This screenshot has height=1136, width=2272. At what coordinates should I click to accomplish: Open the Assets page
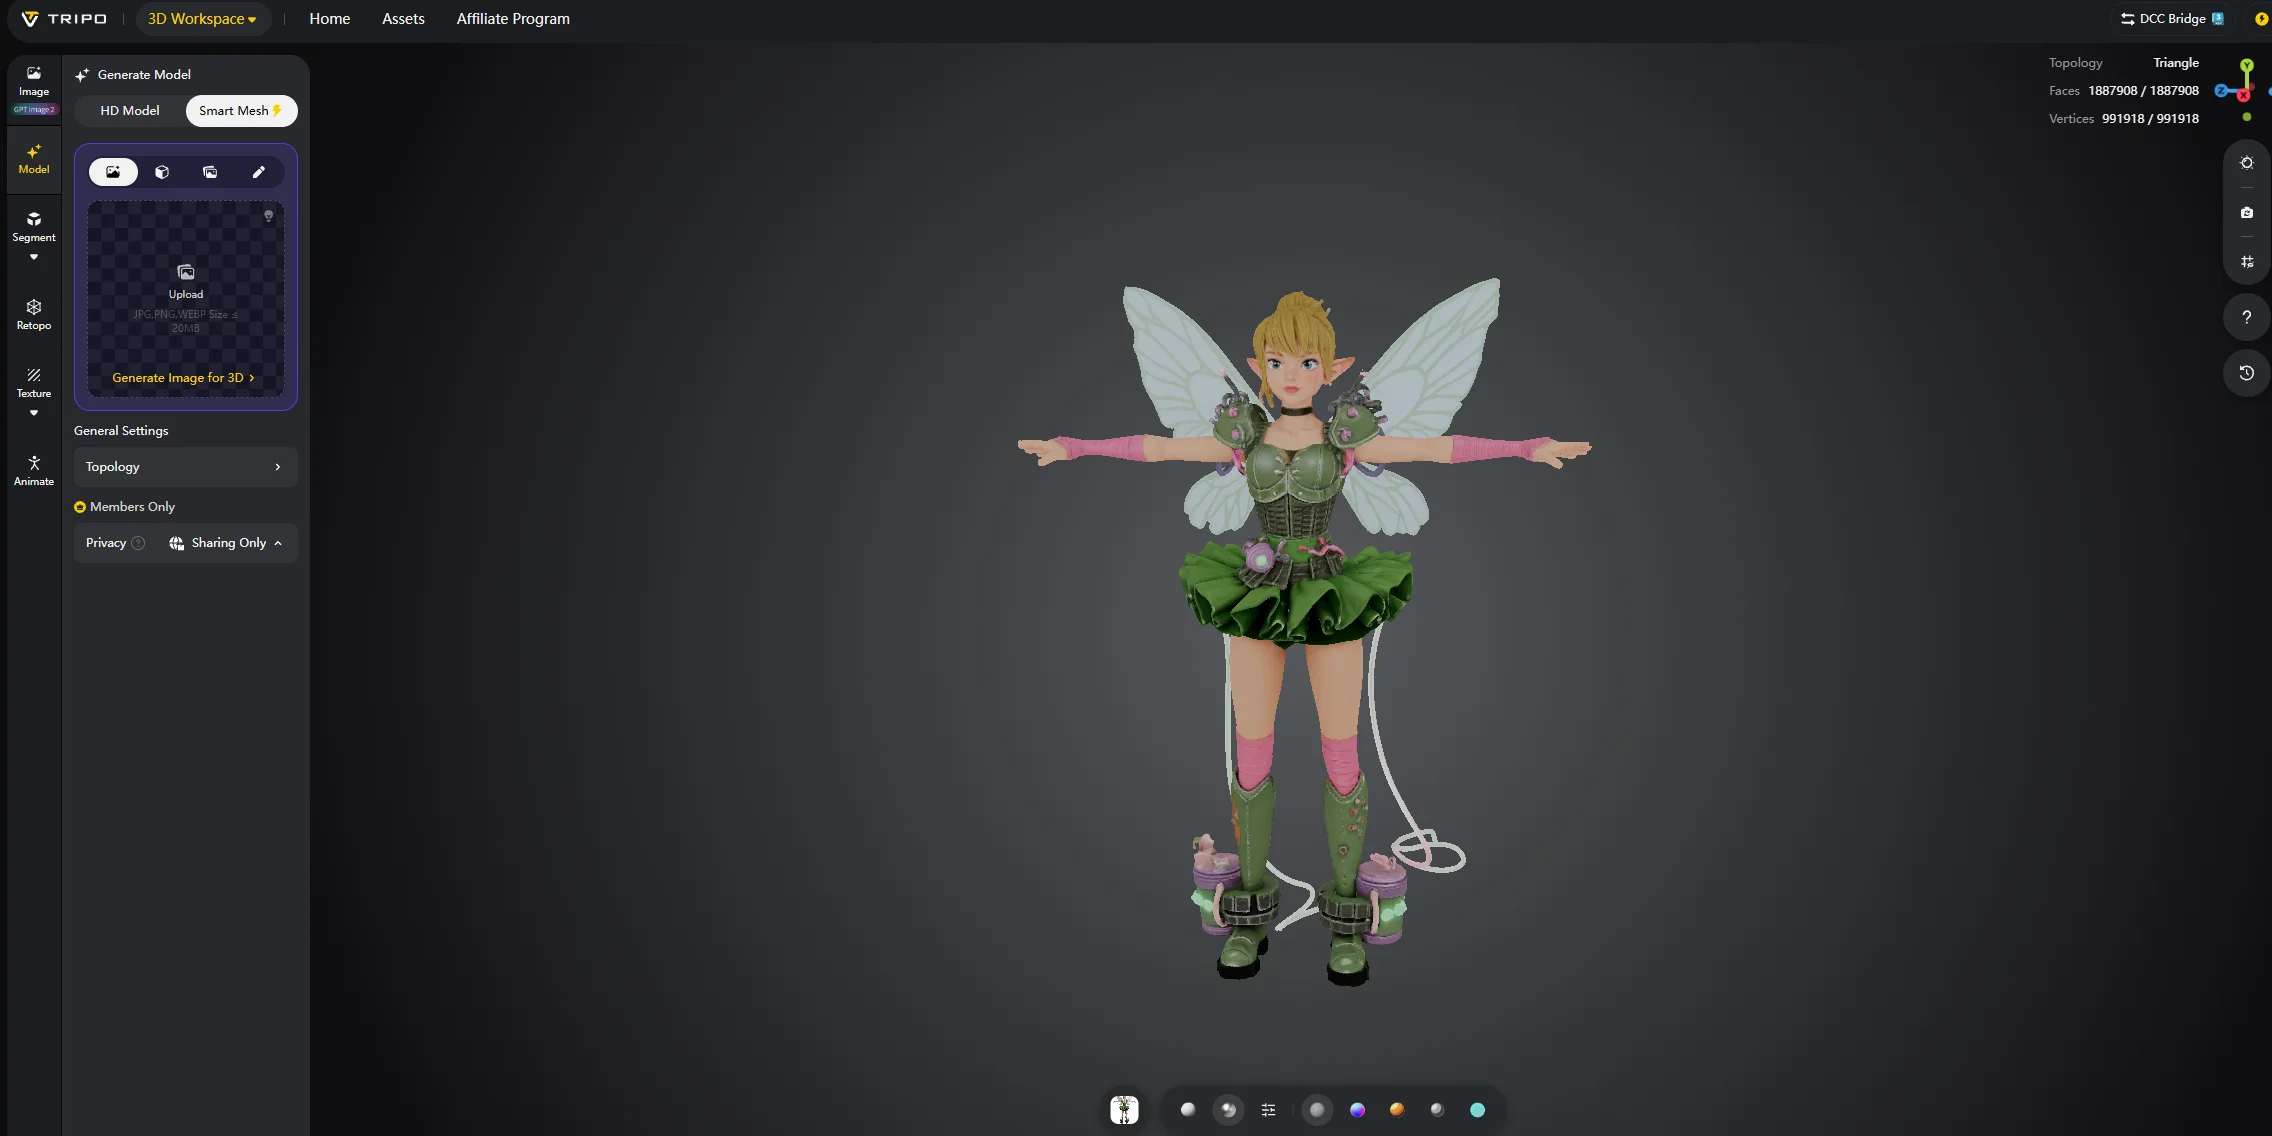click(403, 19)
